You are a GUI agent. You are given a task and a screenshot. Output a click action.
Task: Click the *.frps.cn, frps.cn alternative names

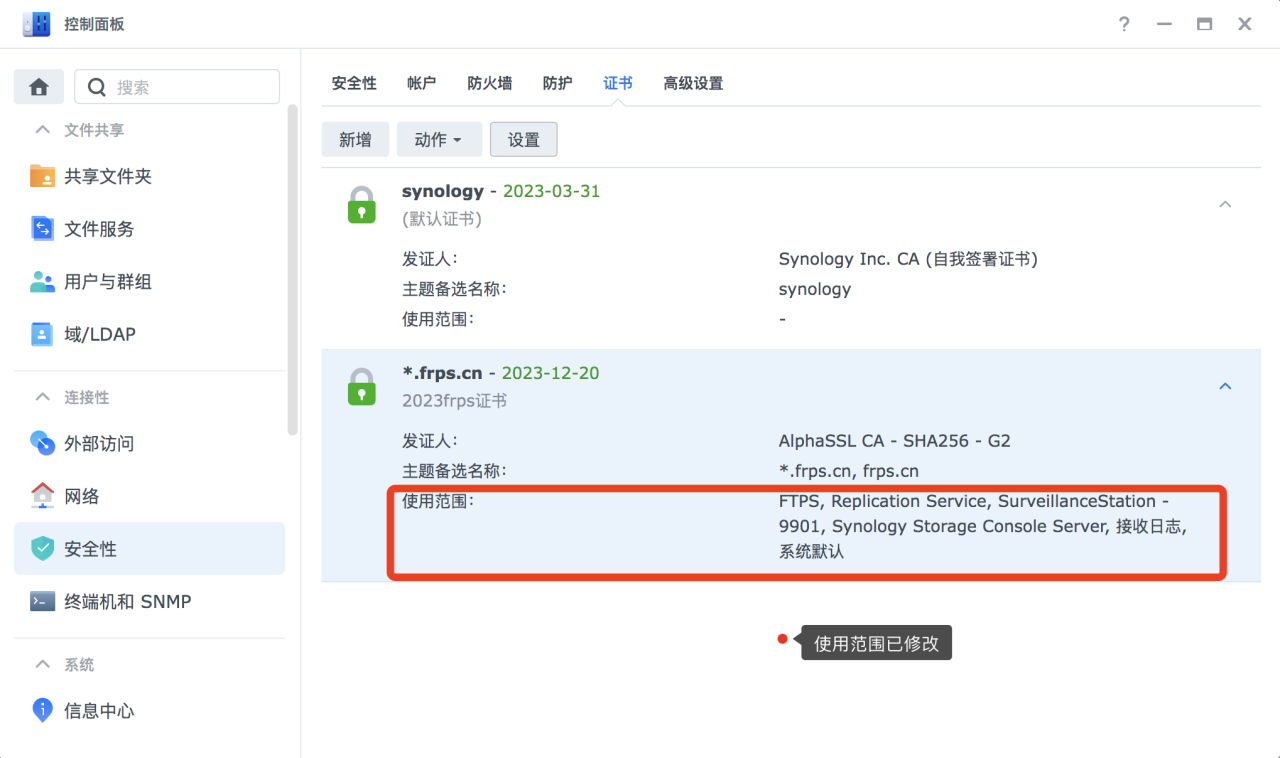pyautogui.click(x=849, y=471)
